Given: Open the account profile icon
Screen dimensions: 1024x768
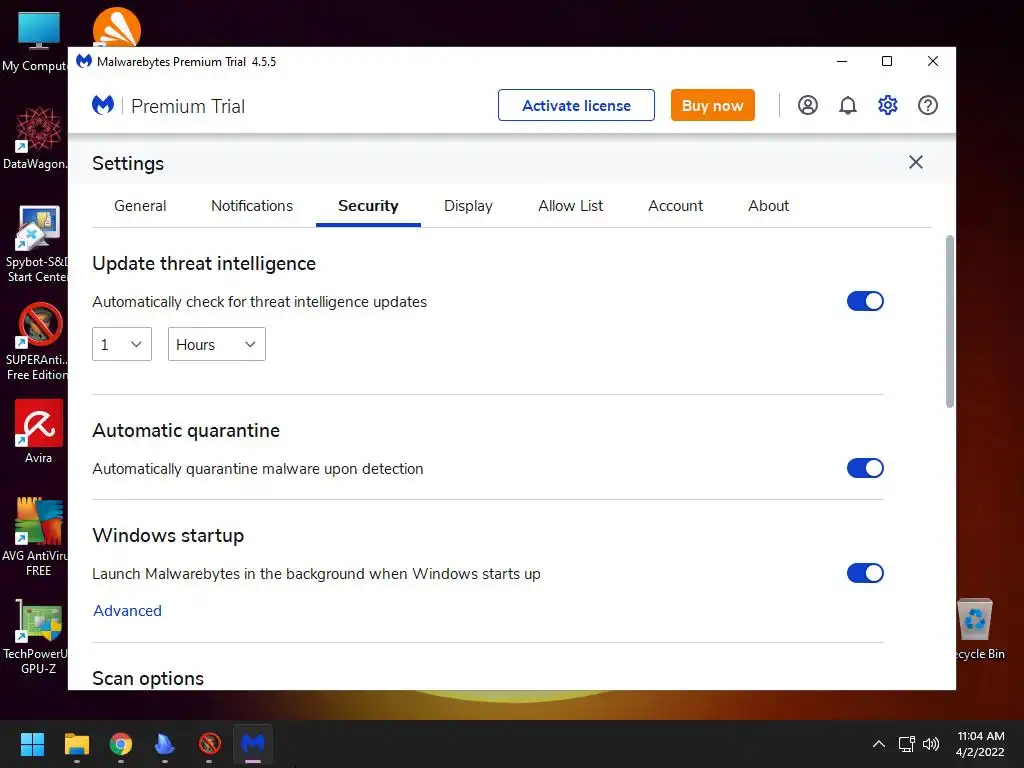Looking at the screenshot, I should 807,105.
